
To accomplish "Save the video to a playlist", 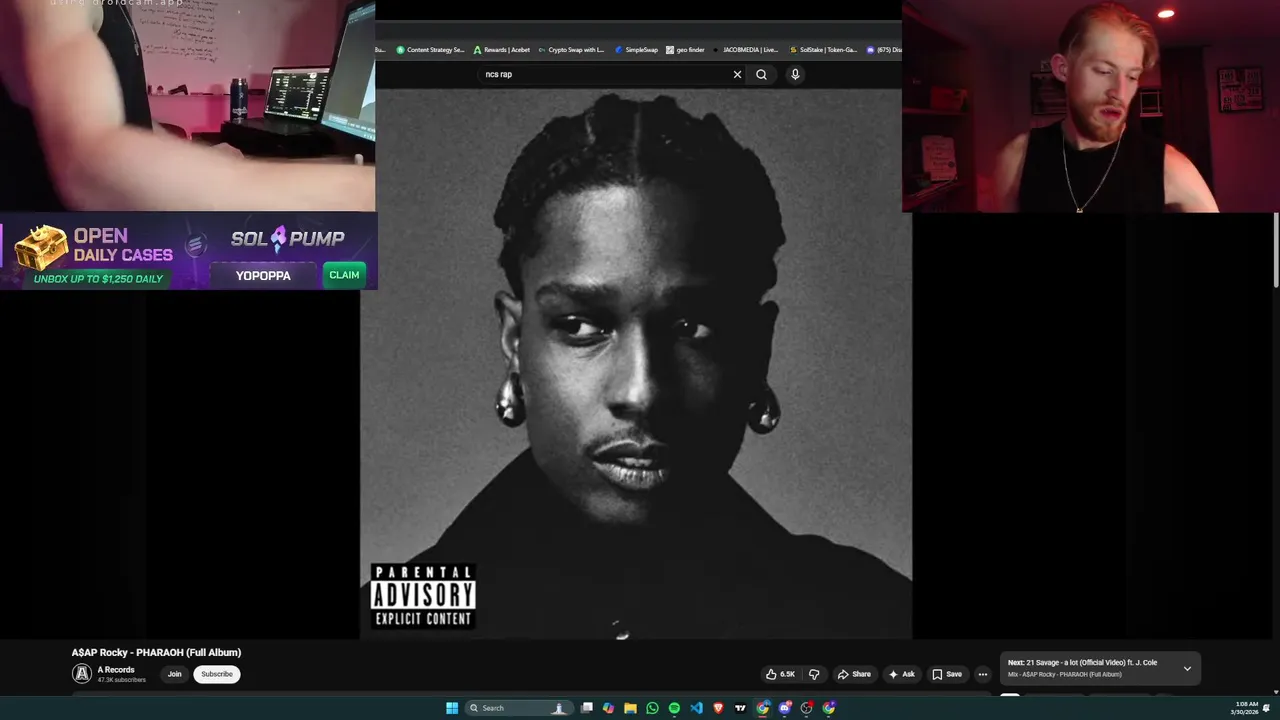I will point(947,674).
